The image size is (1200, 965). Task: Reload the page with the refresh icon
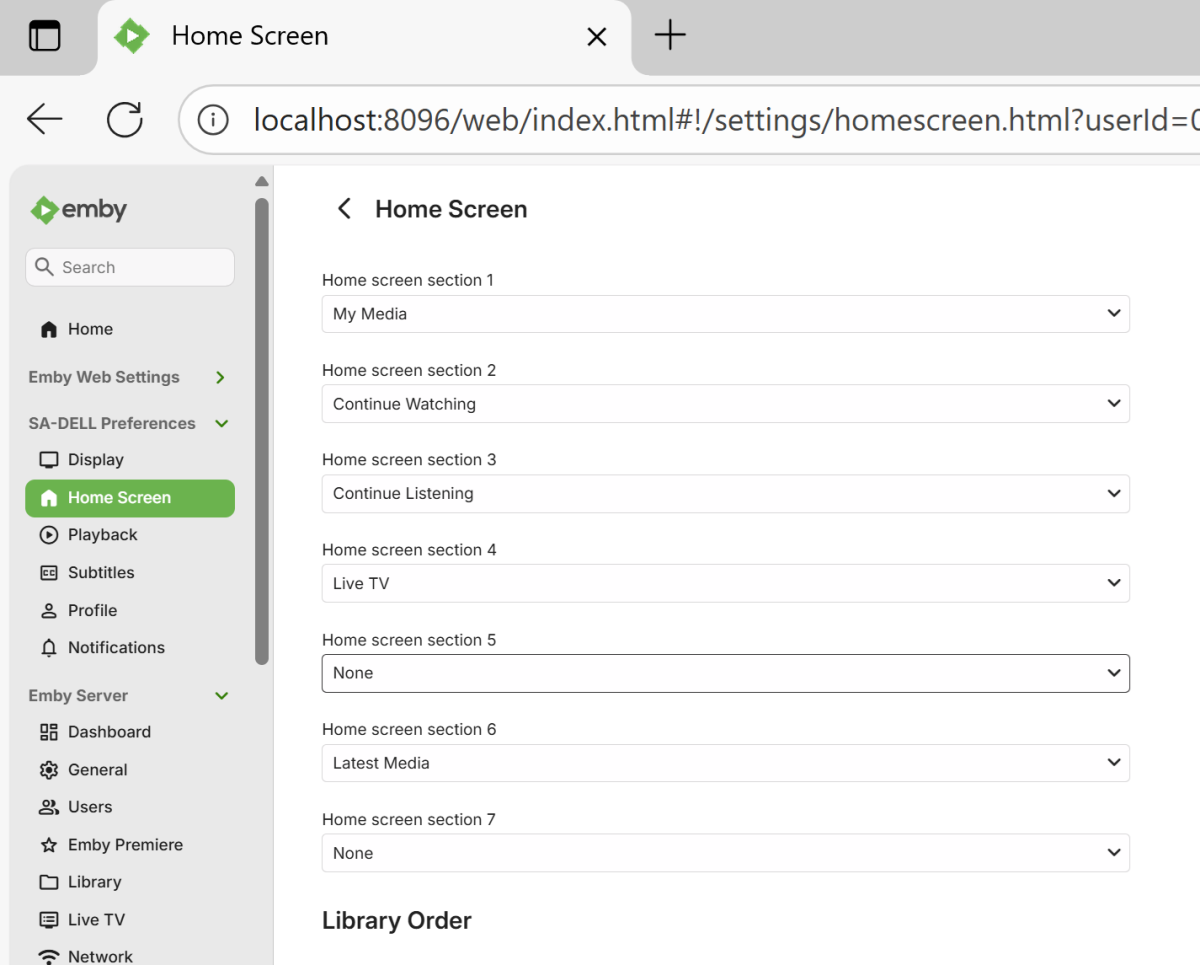pos(125,120)
